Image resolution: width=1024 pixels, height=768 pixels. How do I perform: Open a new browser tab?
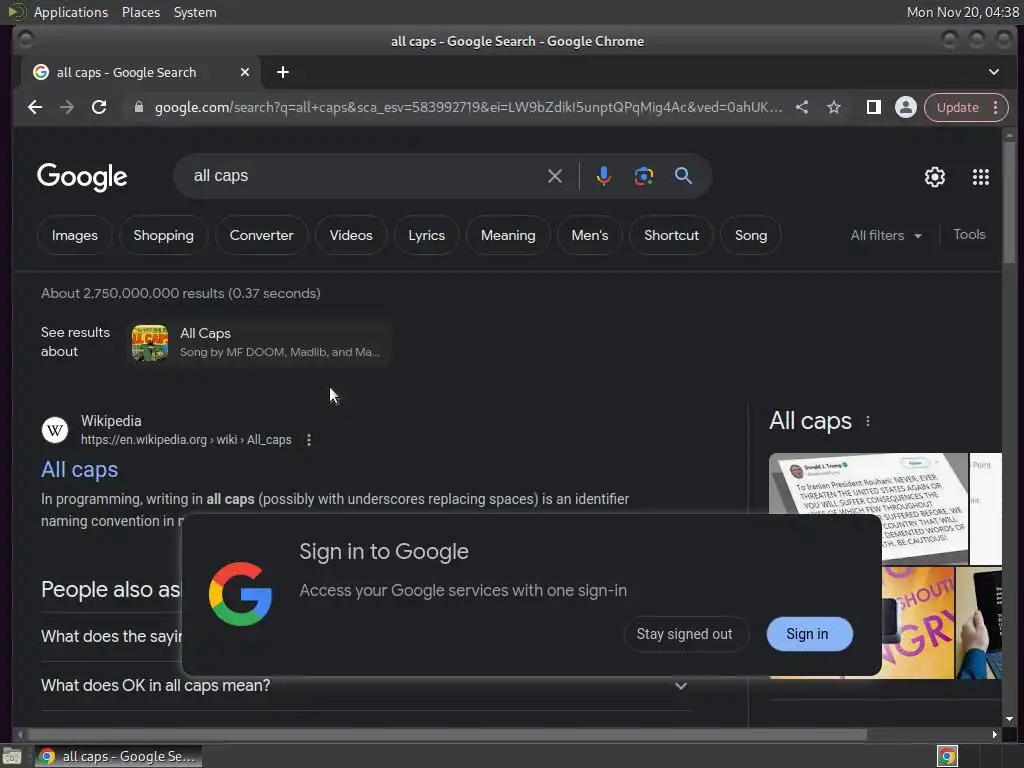pyautogui.click(x=283, y=72)
